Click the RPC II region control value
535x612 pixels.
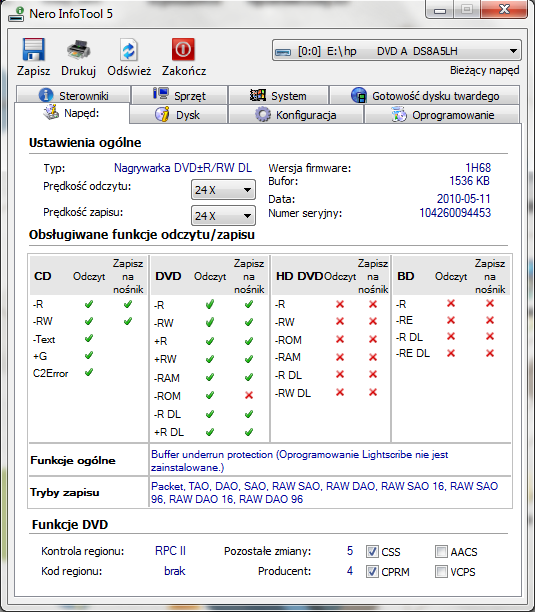171,551
